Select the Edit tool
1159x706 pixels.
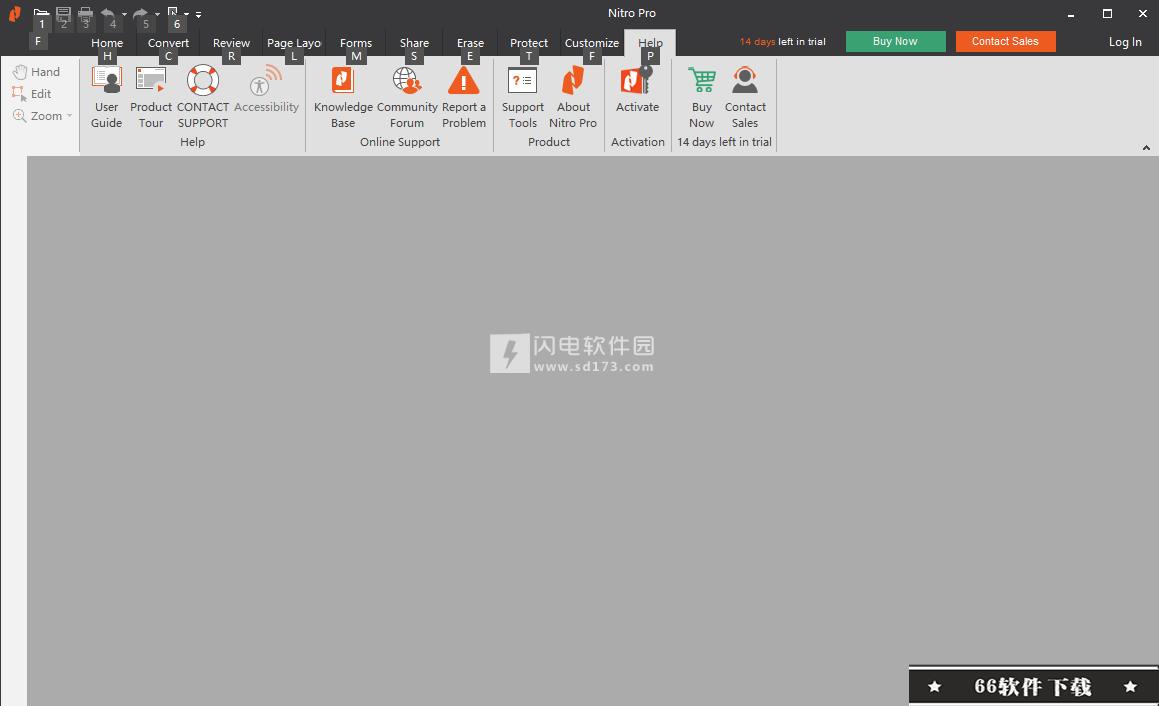coord(32,94)
